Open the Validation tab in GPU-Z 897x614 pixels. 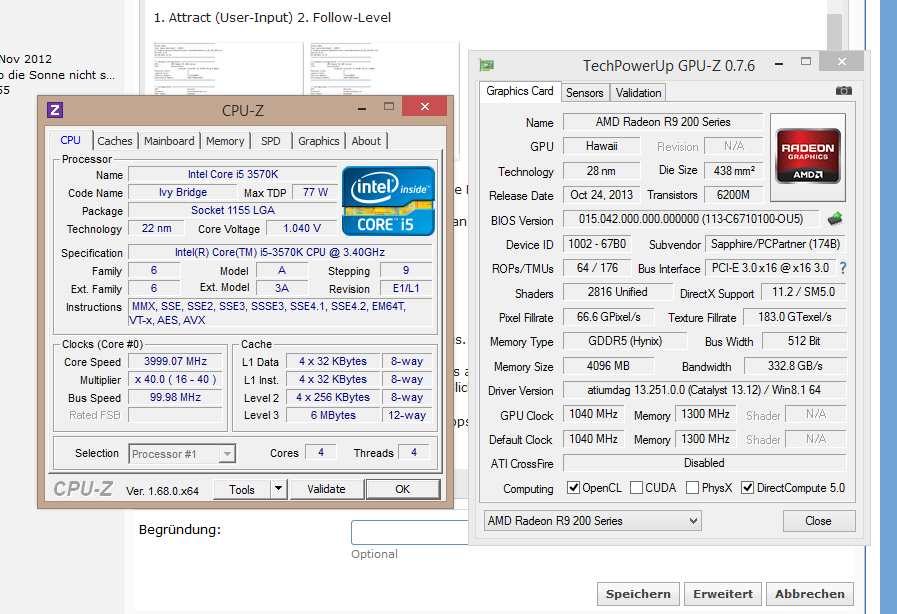point(638,93)
